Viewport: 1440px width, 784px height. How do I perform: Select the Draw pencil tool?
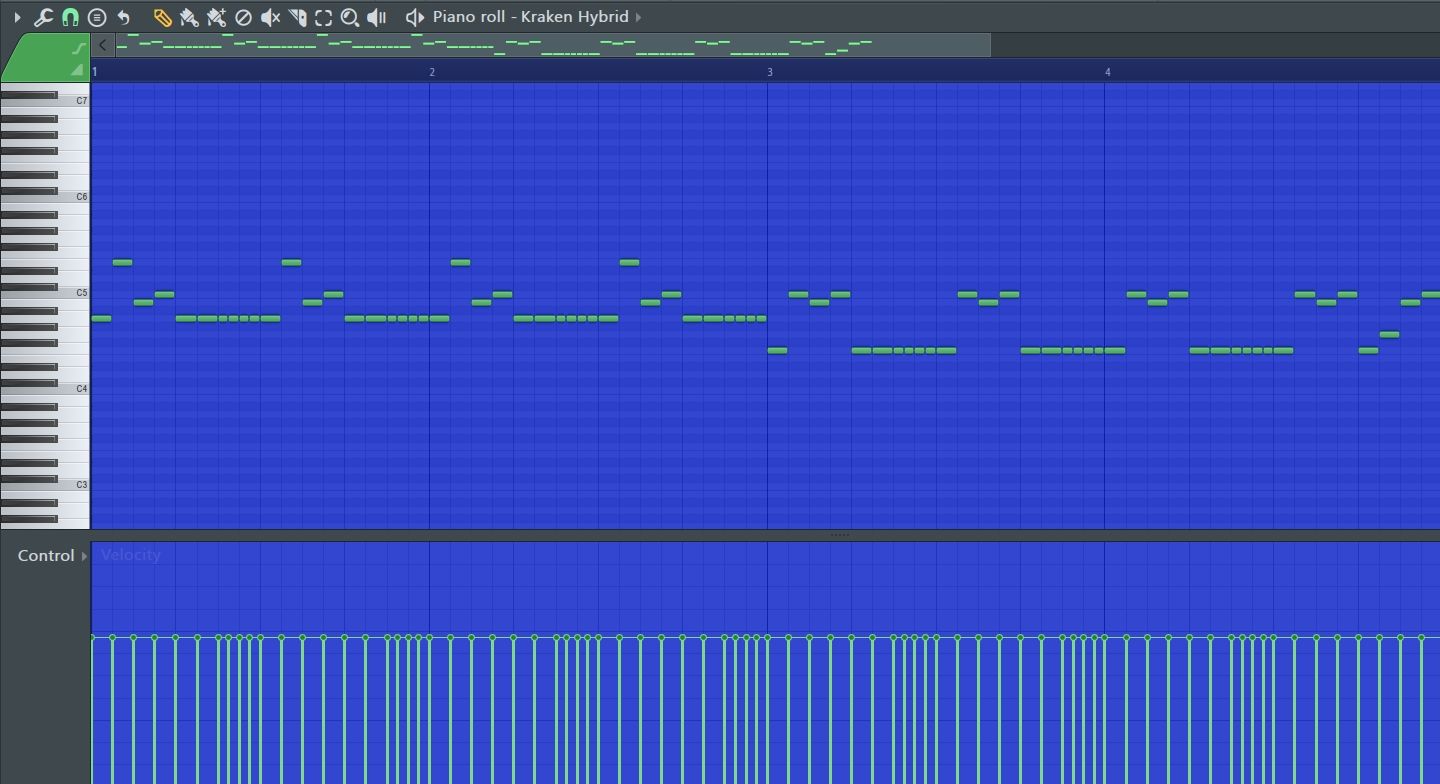[162, 17]
